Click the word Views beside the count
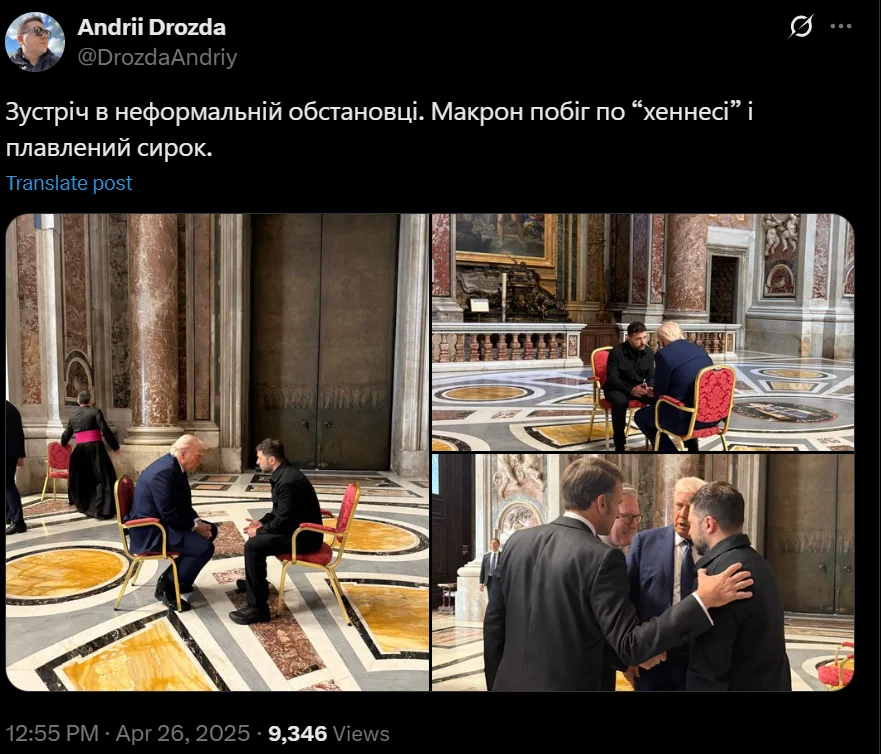 [361, 734]
